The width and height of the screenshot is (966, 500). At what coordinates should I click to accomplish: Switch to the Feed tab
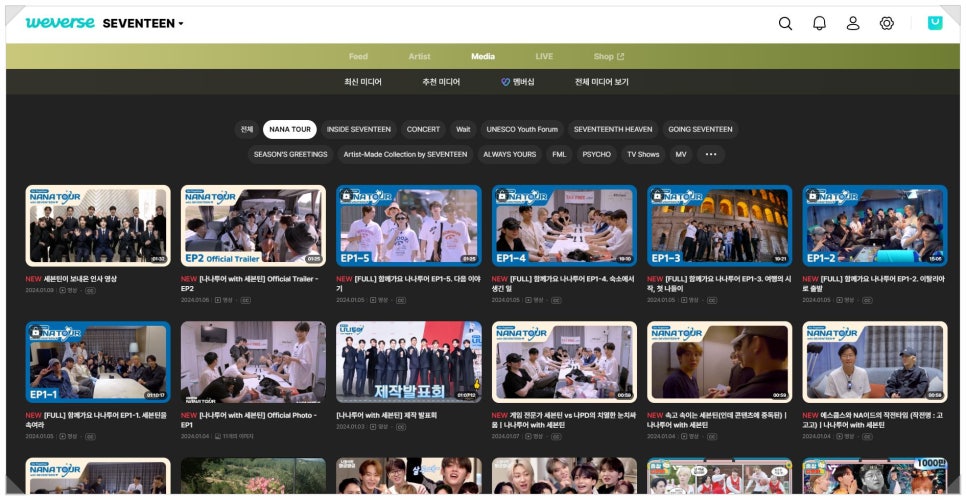358,57
